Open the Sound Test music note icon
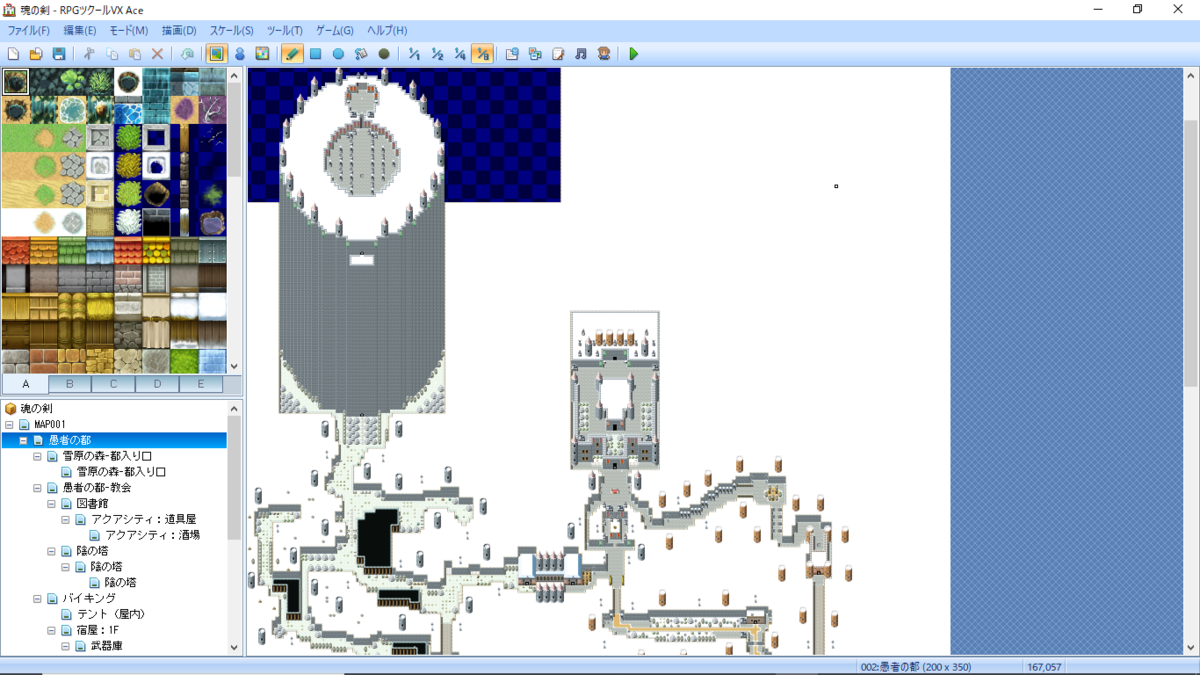Viewport: 1200px width, 675px height. (x=581, y=54)
